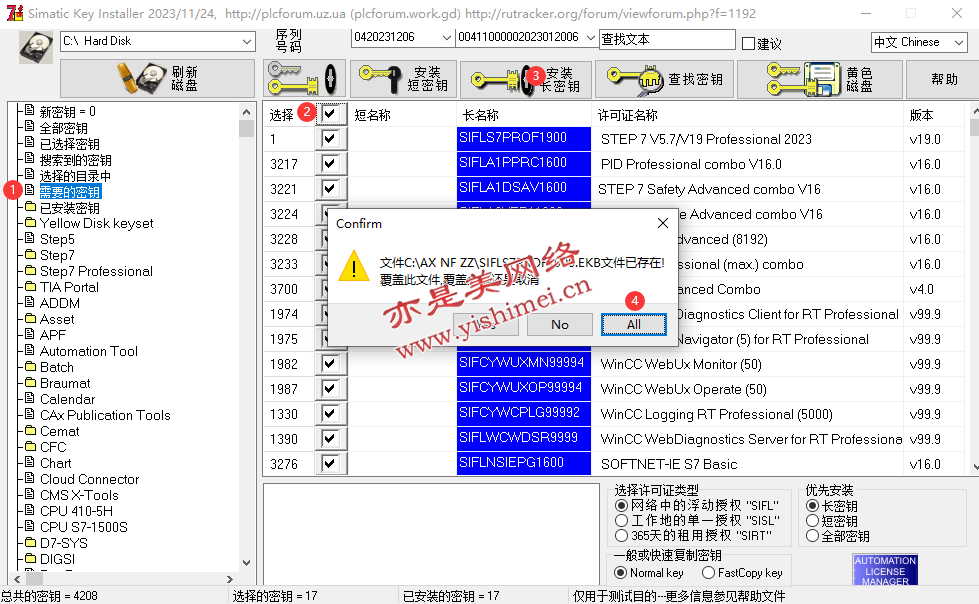This screenshot has width=979, height=604.
Task: Select the APF tree item
Action: pos(52,335)
